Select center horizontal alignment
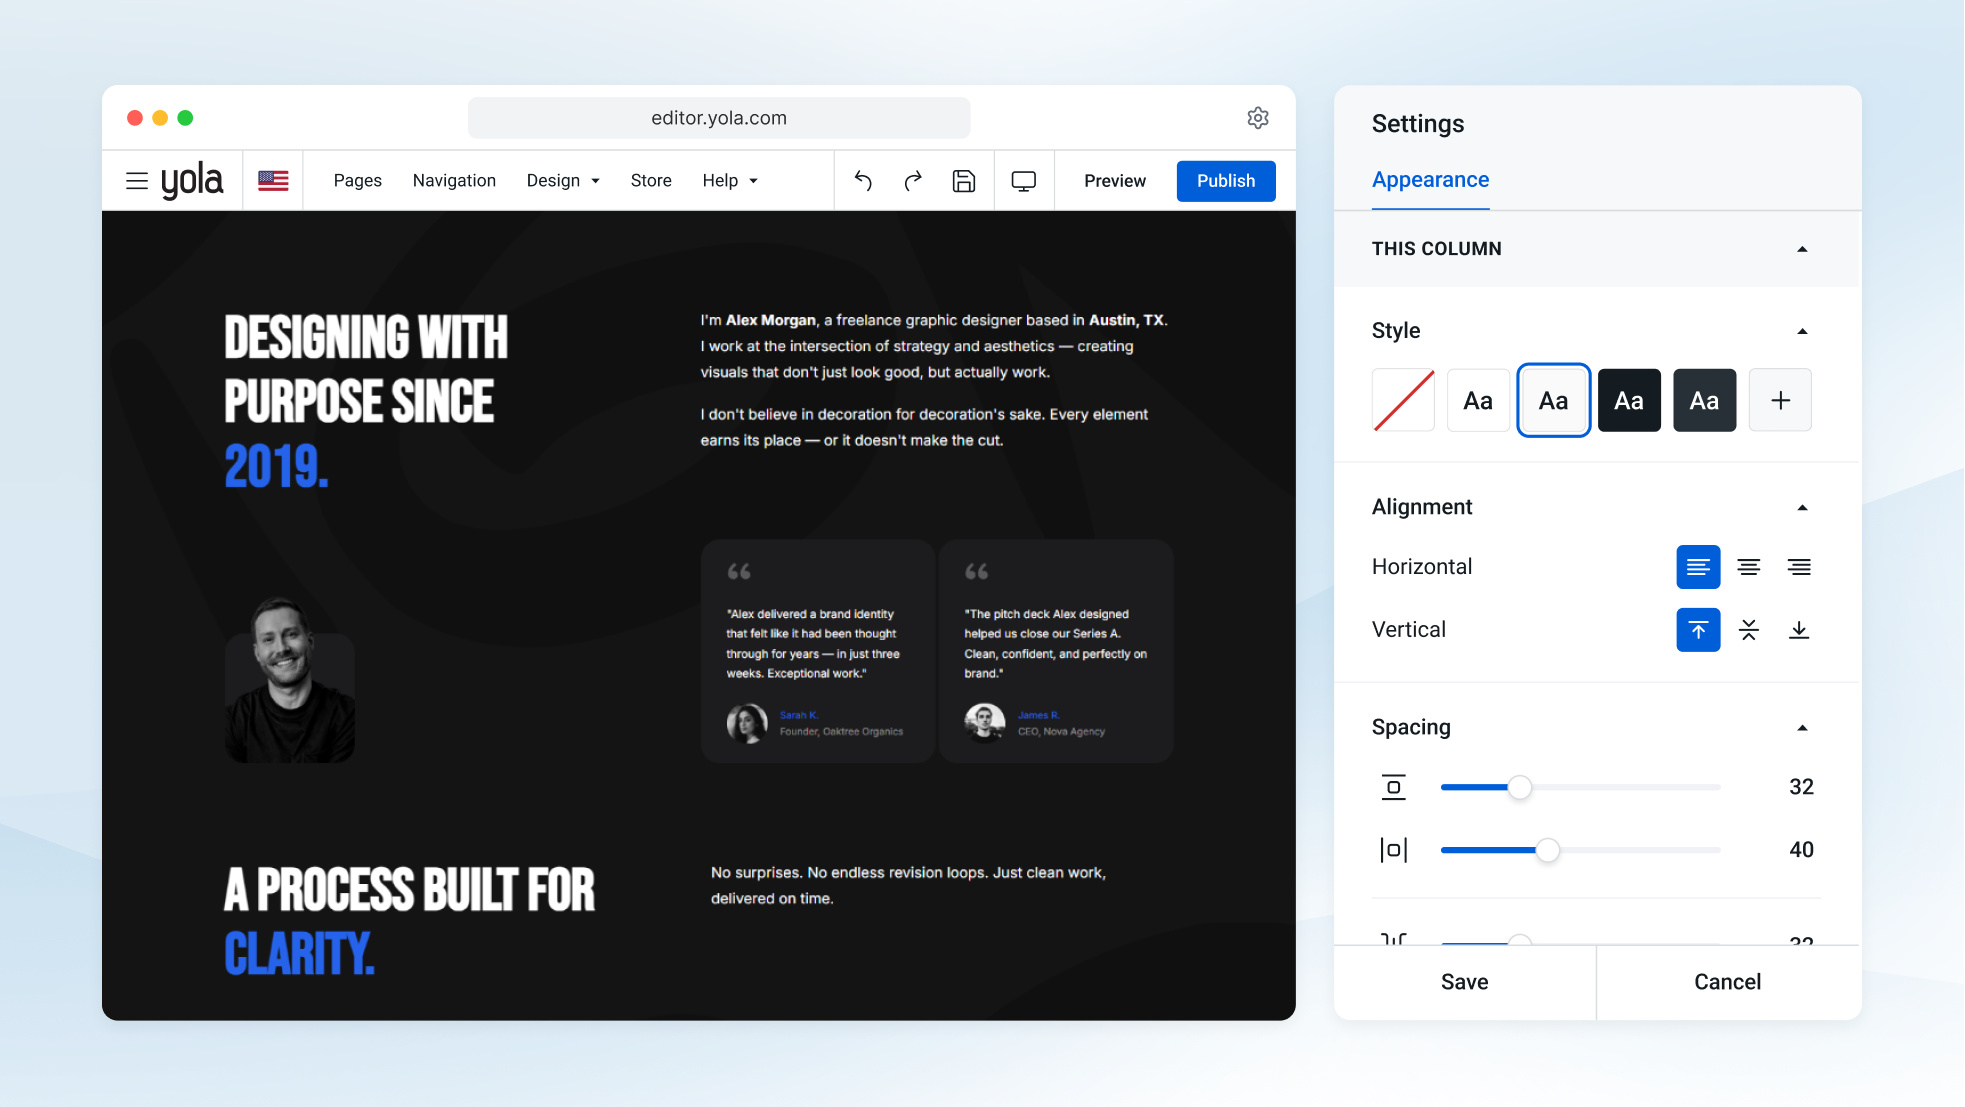Viewport: 1965px width, 1107px height. 1749,567
